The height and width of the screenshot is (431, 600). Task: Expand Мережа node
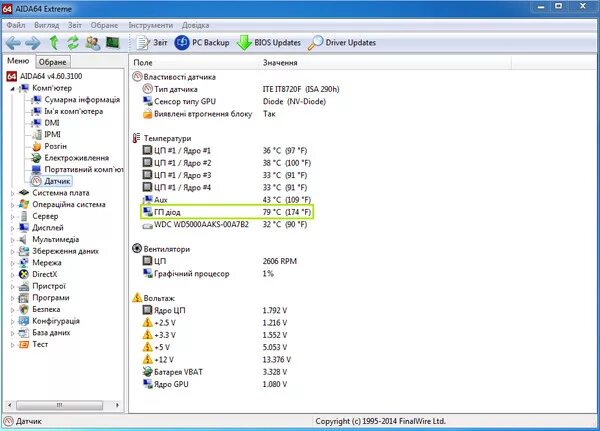[x=12, y=263]
